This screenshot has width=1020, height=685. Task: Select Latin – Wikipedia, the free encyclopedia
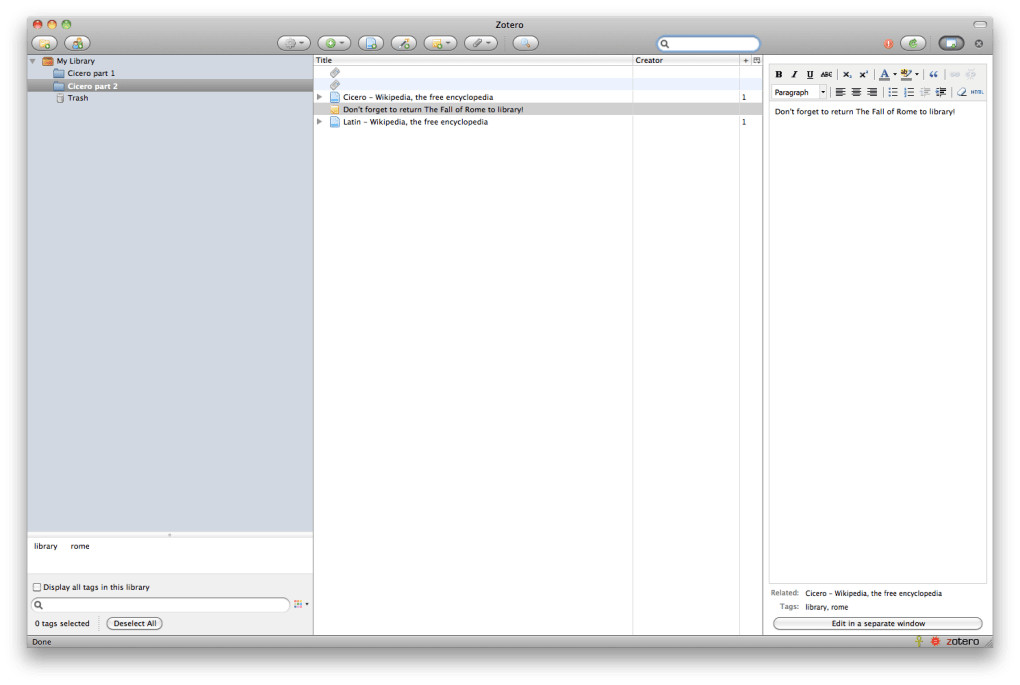(415, 122)
